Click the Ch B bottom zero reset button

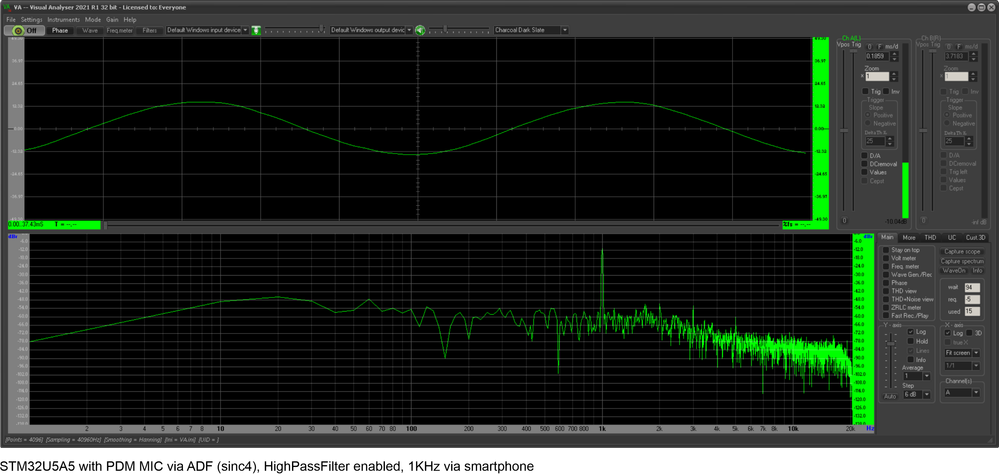point(923,220)
